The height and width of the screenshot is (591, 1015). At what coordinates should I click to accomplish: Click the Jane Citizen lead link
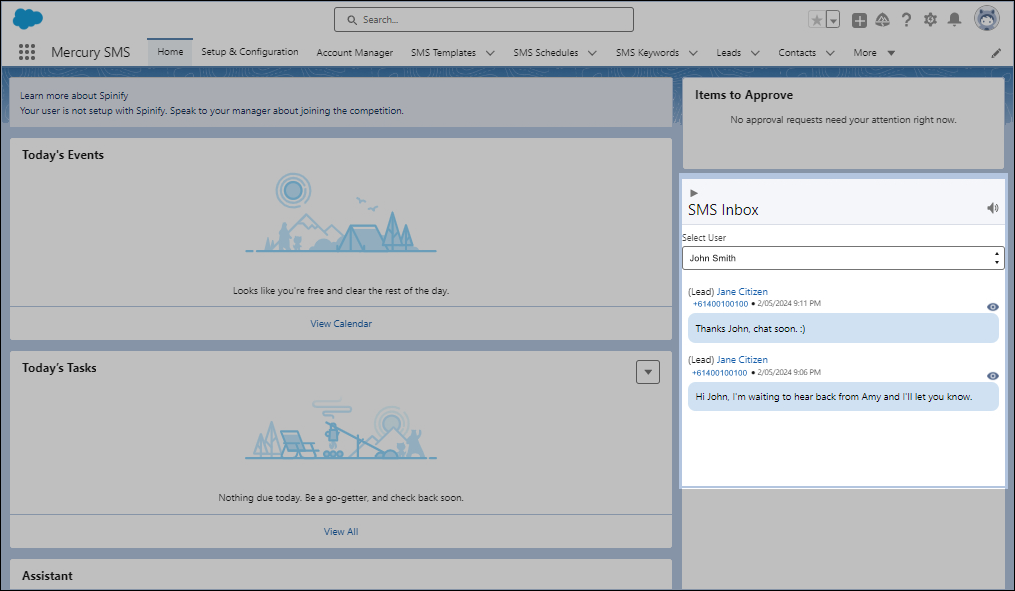click(740, 291)
